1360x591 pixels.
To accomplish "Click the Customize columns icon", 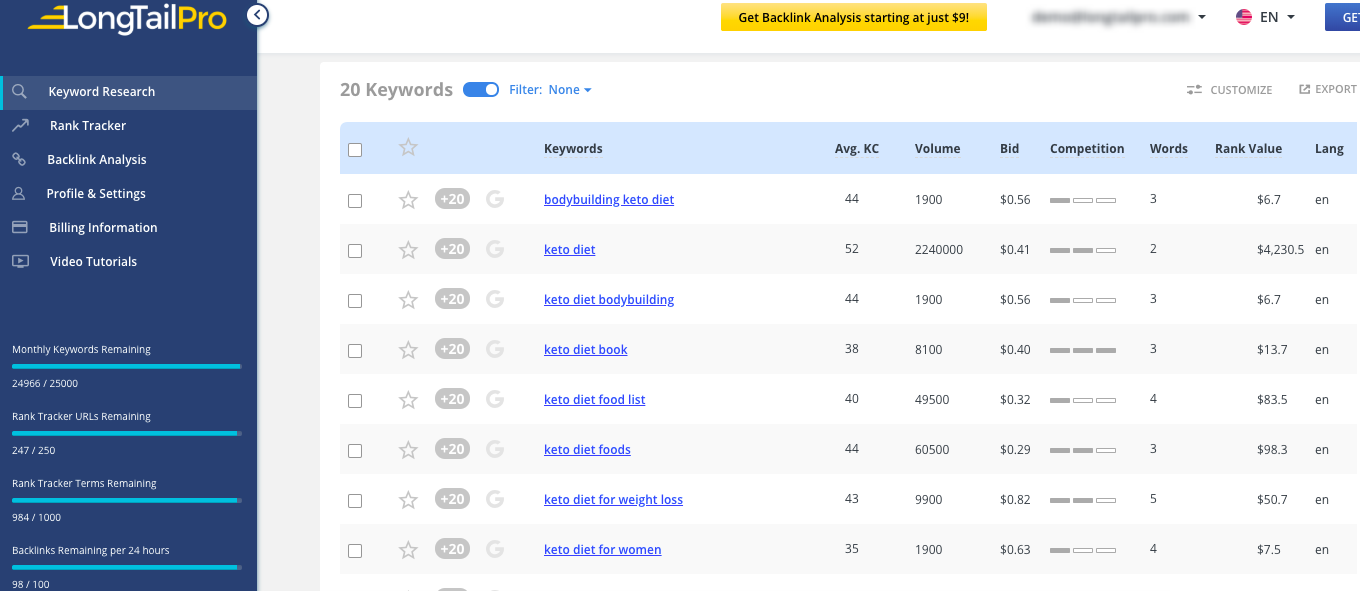I will click(x=1194, y=90).
